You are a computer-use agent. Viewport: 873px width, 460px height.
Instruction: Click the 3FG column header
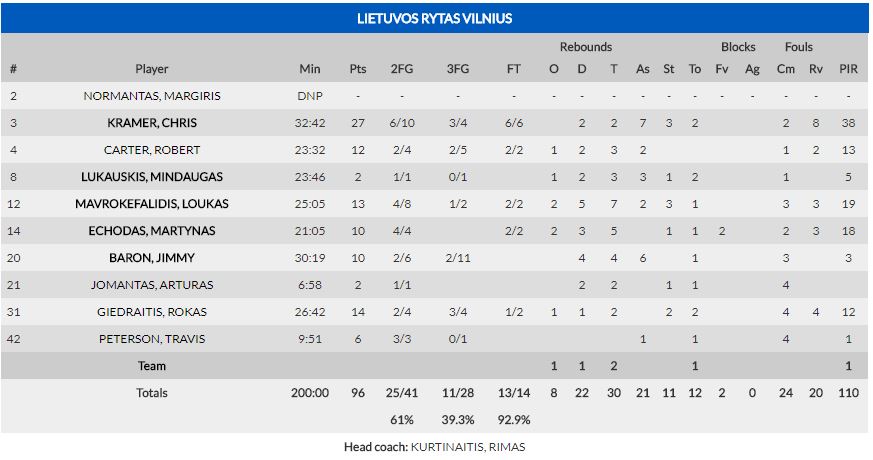click(x=458, y=69)
